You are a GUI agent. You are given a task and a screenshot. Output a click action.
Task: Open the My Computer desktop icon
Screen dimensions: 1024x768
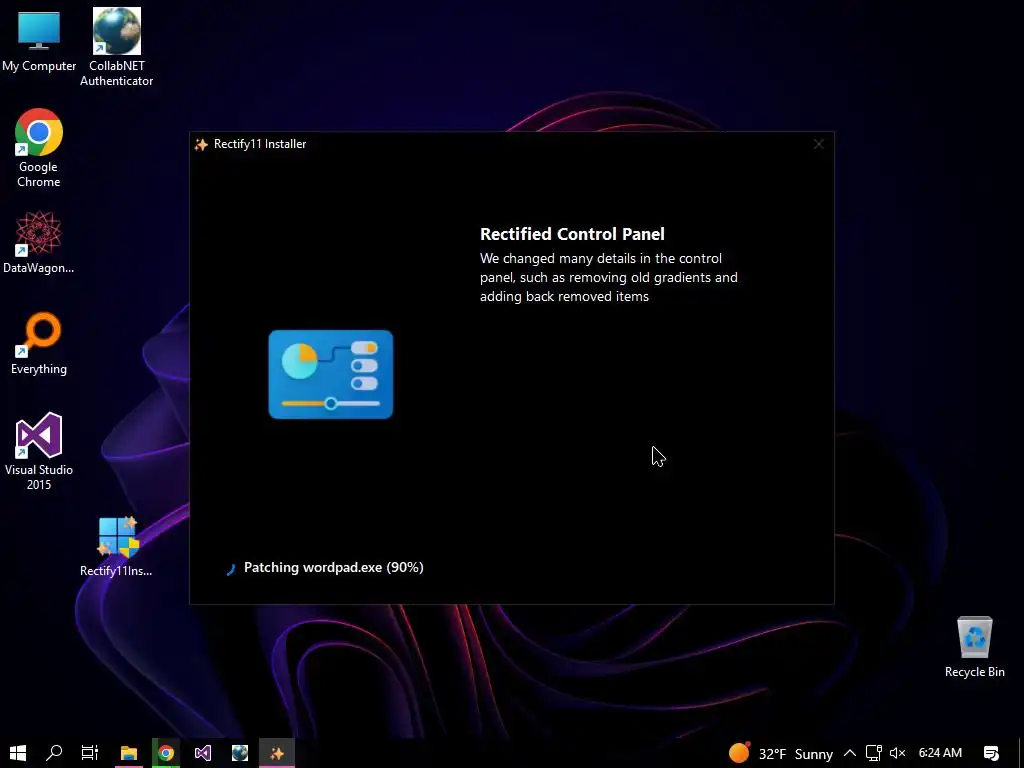39,40
